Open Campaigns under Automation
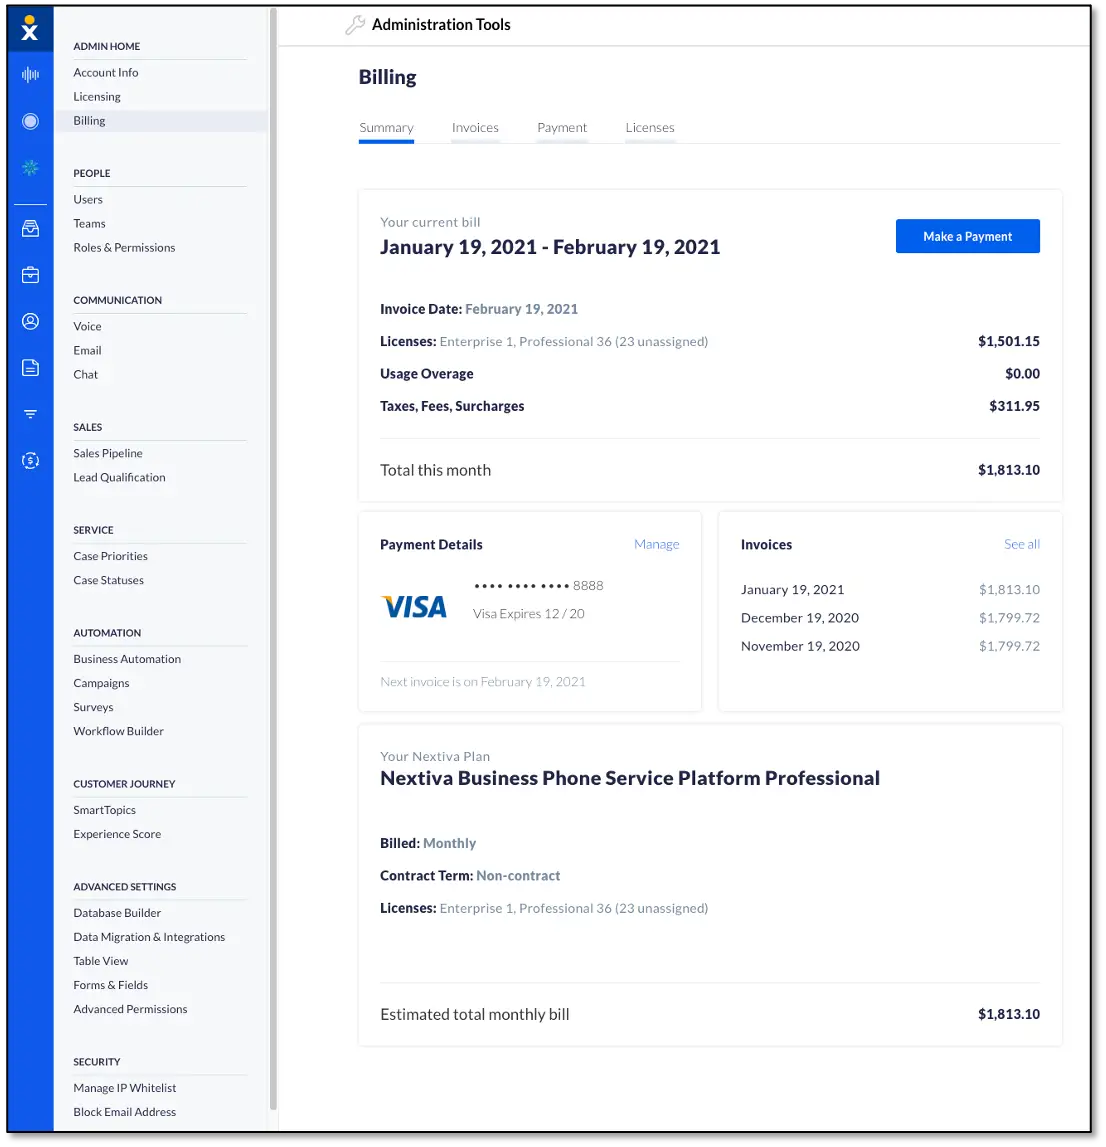The width and height of the screenshot is (1106, 1147). click(101, 683)
